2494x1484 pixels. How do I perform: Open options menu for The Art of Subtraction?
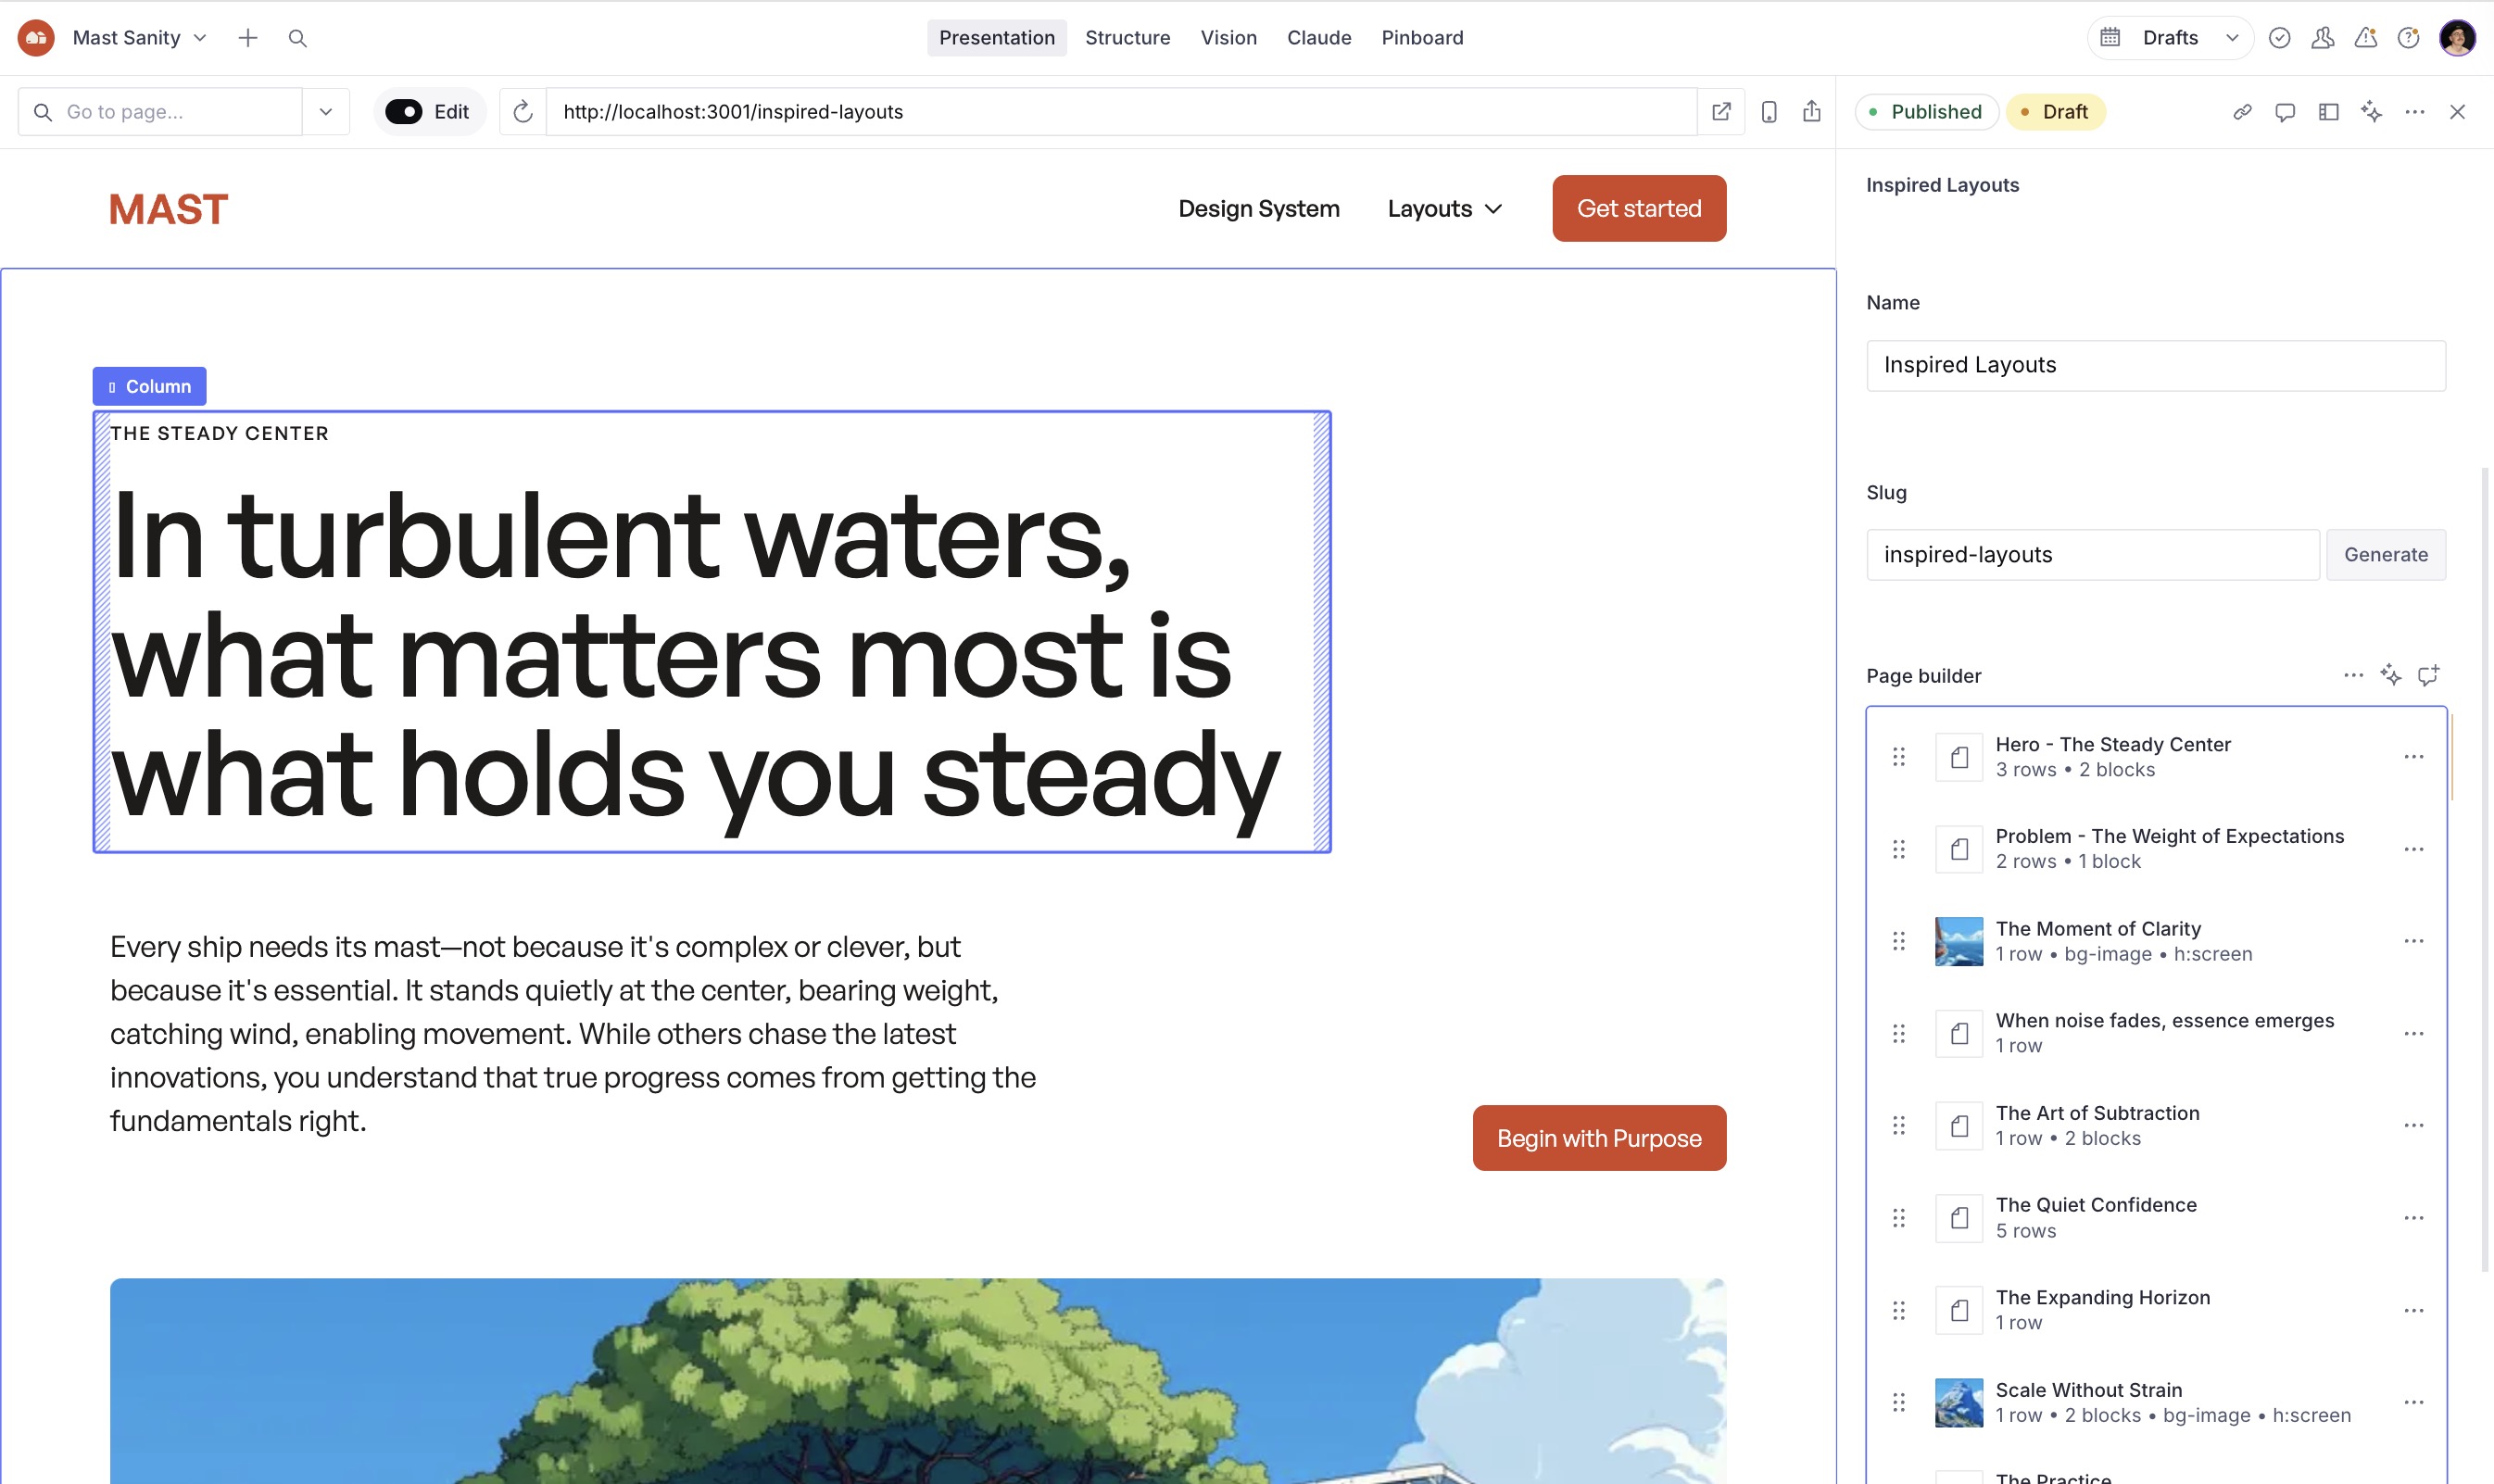coord(2414,1126)
